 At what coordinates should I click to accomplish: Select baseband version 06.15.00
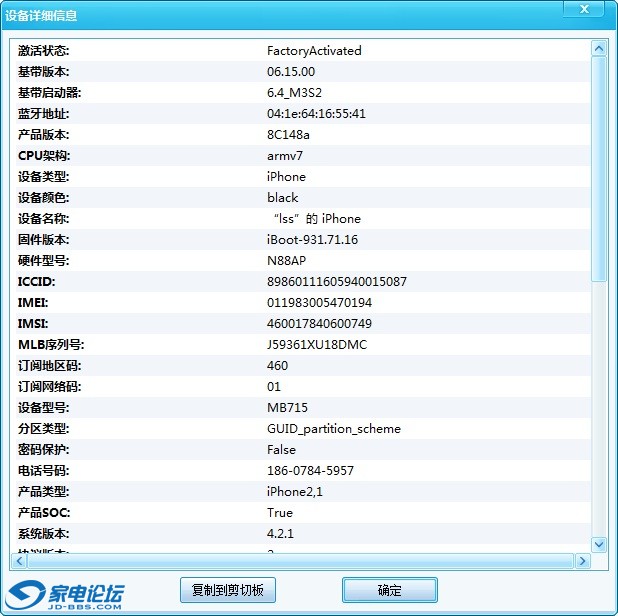click(291, 72)
